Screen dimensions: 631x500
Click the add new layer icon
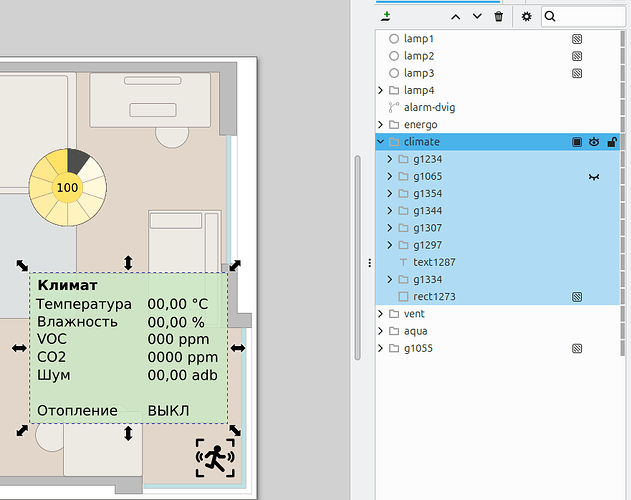pyautogui.click(x=386, y=17)
